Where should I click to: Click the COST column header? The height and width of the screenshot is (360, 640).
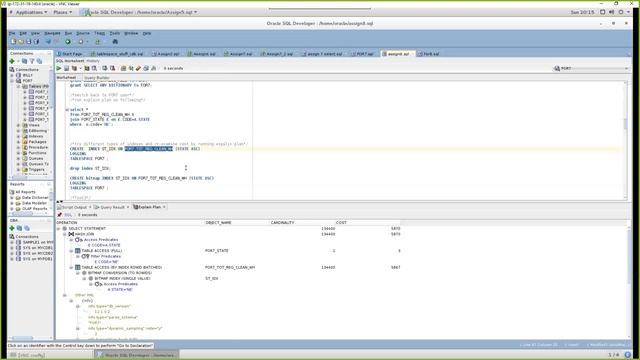click(x=341, y=222)
